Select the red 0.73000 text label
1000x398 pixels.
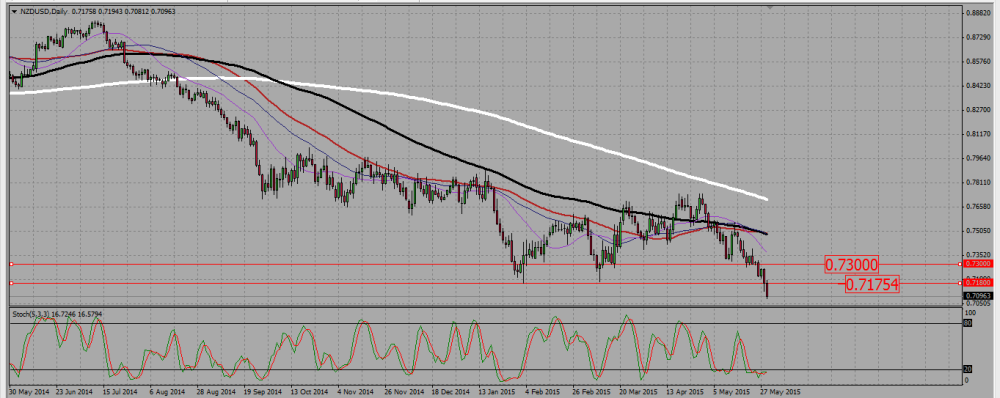[x=851, y=264]
